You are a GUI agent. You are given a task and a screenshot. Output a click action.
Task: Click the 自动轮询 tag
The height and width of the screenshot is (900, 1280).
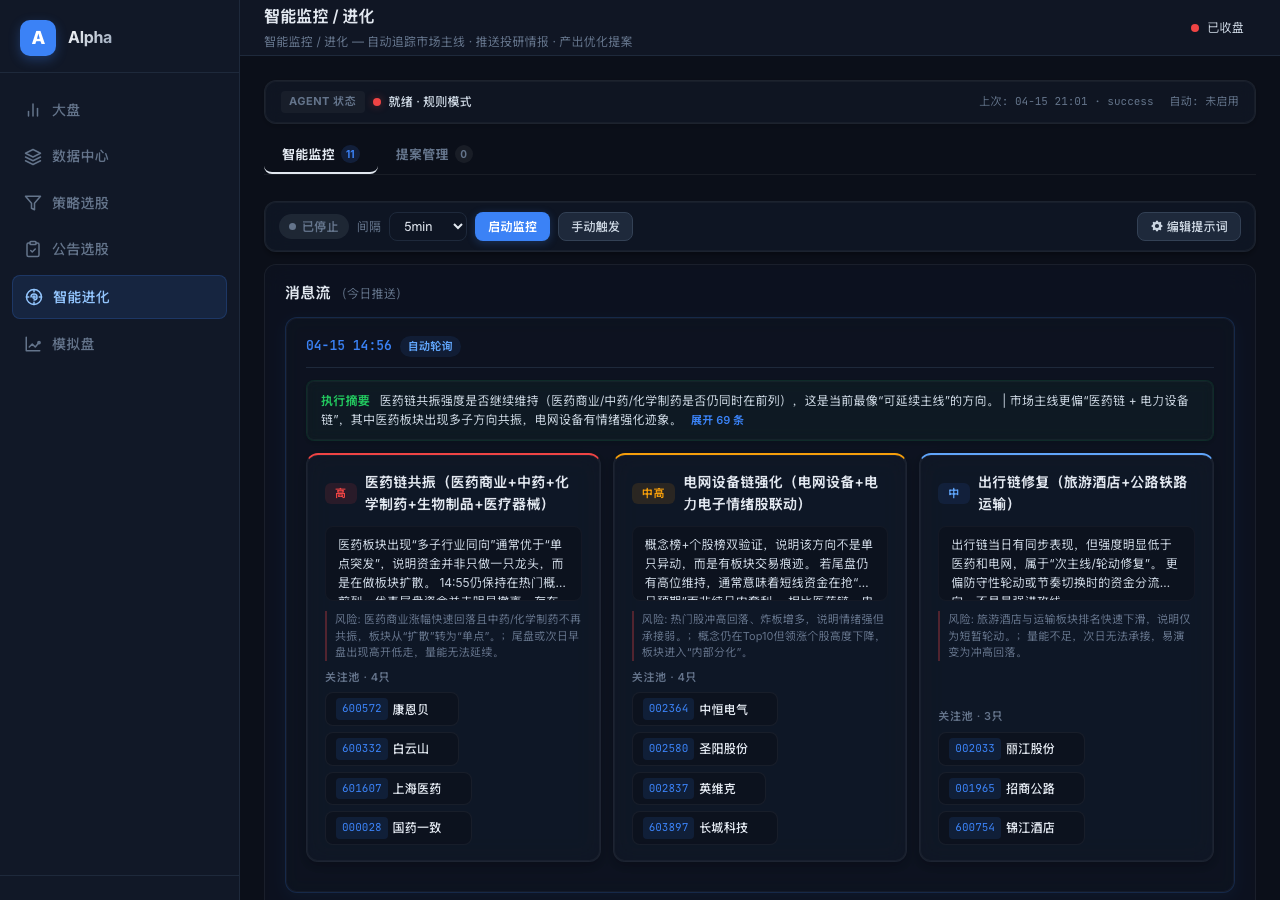(x=430, y=346)
